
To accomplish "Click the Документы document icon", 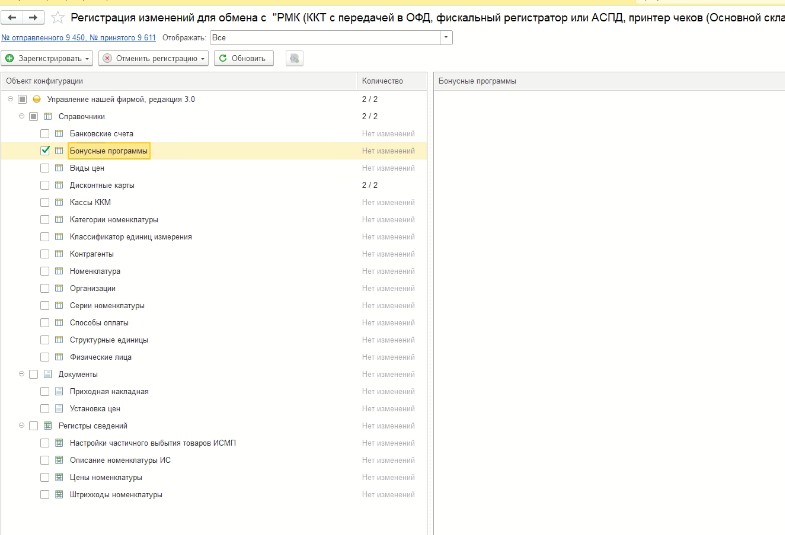I will pos(47,374).
